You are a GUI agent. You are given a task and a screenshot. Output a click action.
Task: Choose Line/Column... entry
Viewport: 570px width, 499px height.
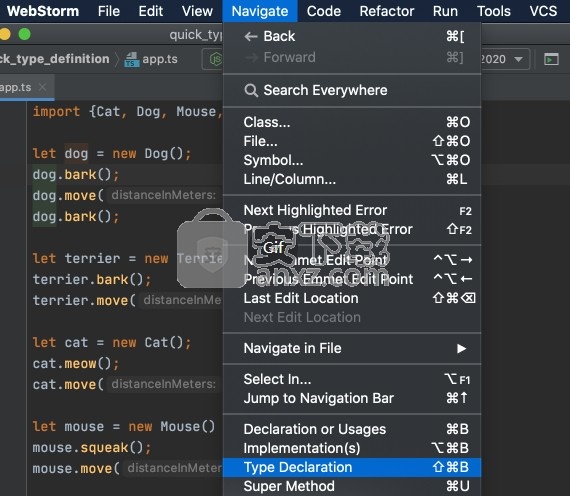pyautogui.click(x=352, y=179)
